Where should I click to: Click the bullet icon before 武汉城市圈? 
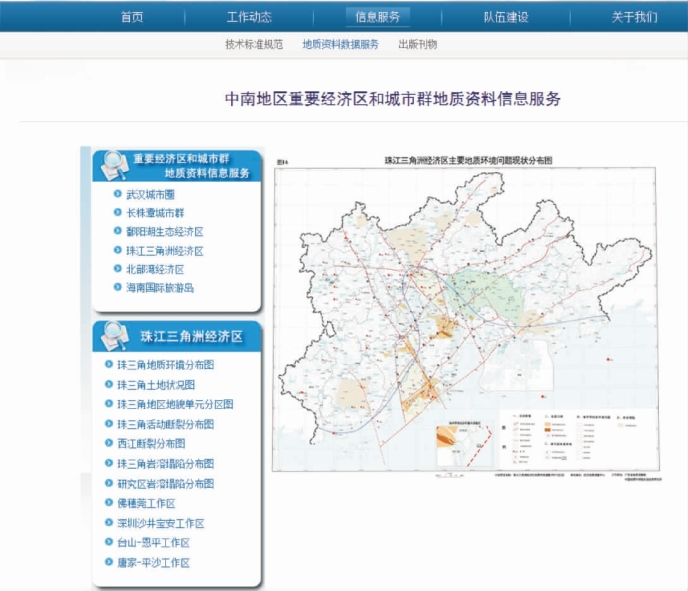[118, 194]
